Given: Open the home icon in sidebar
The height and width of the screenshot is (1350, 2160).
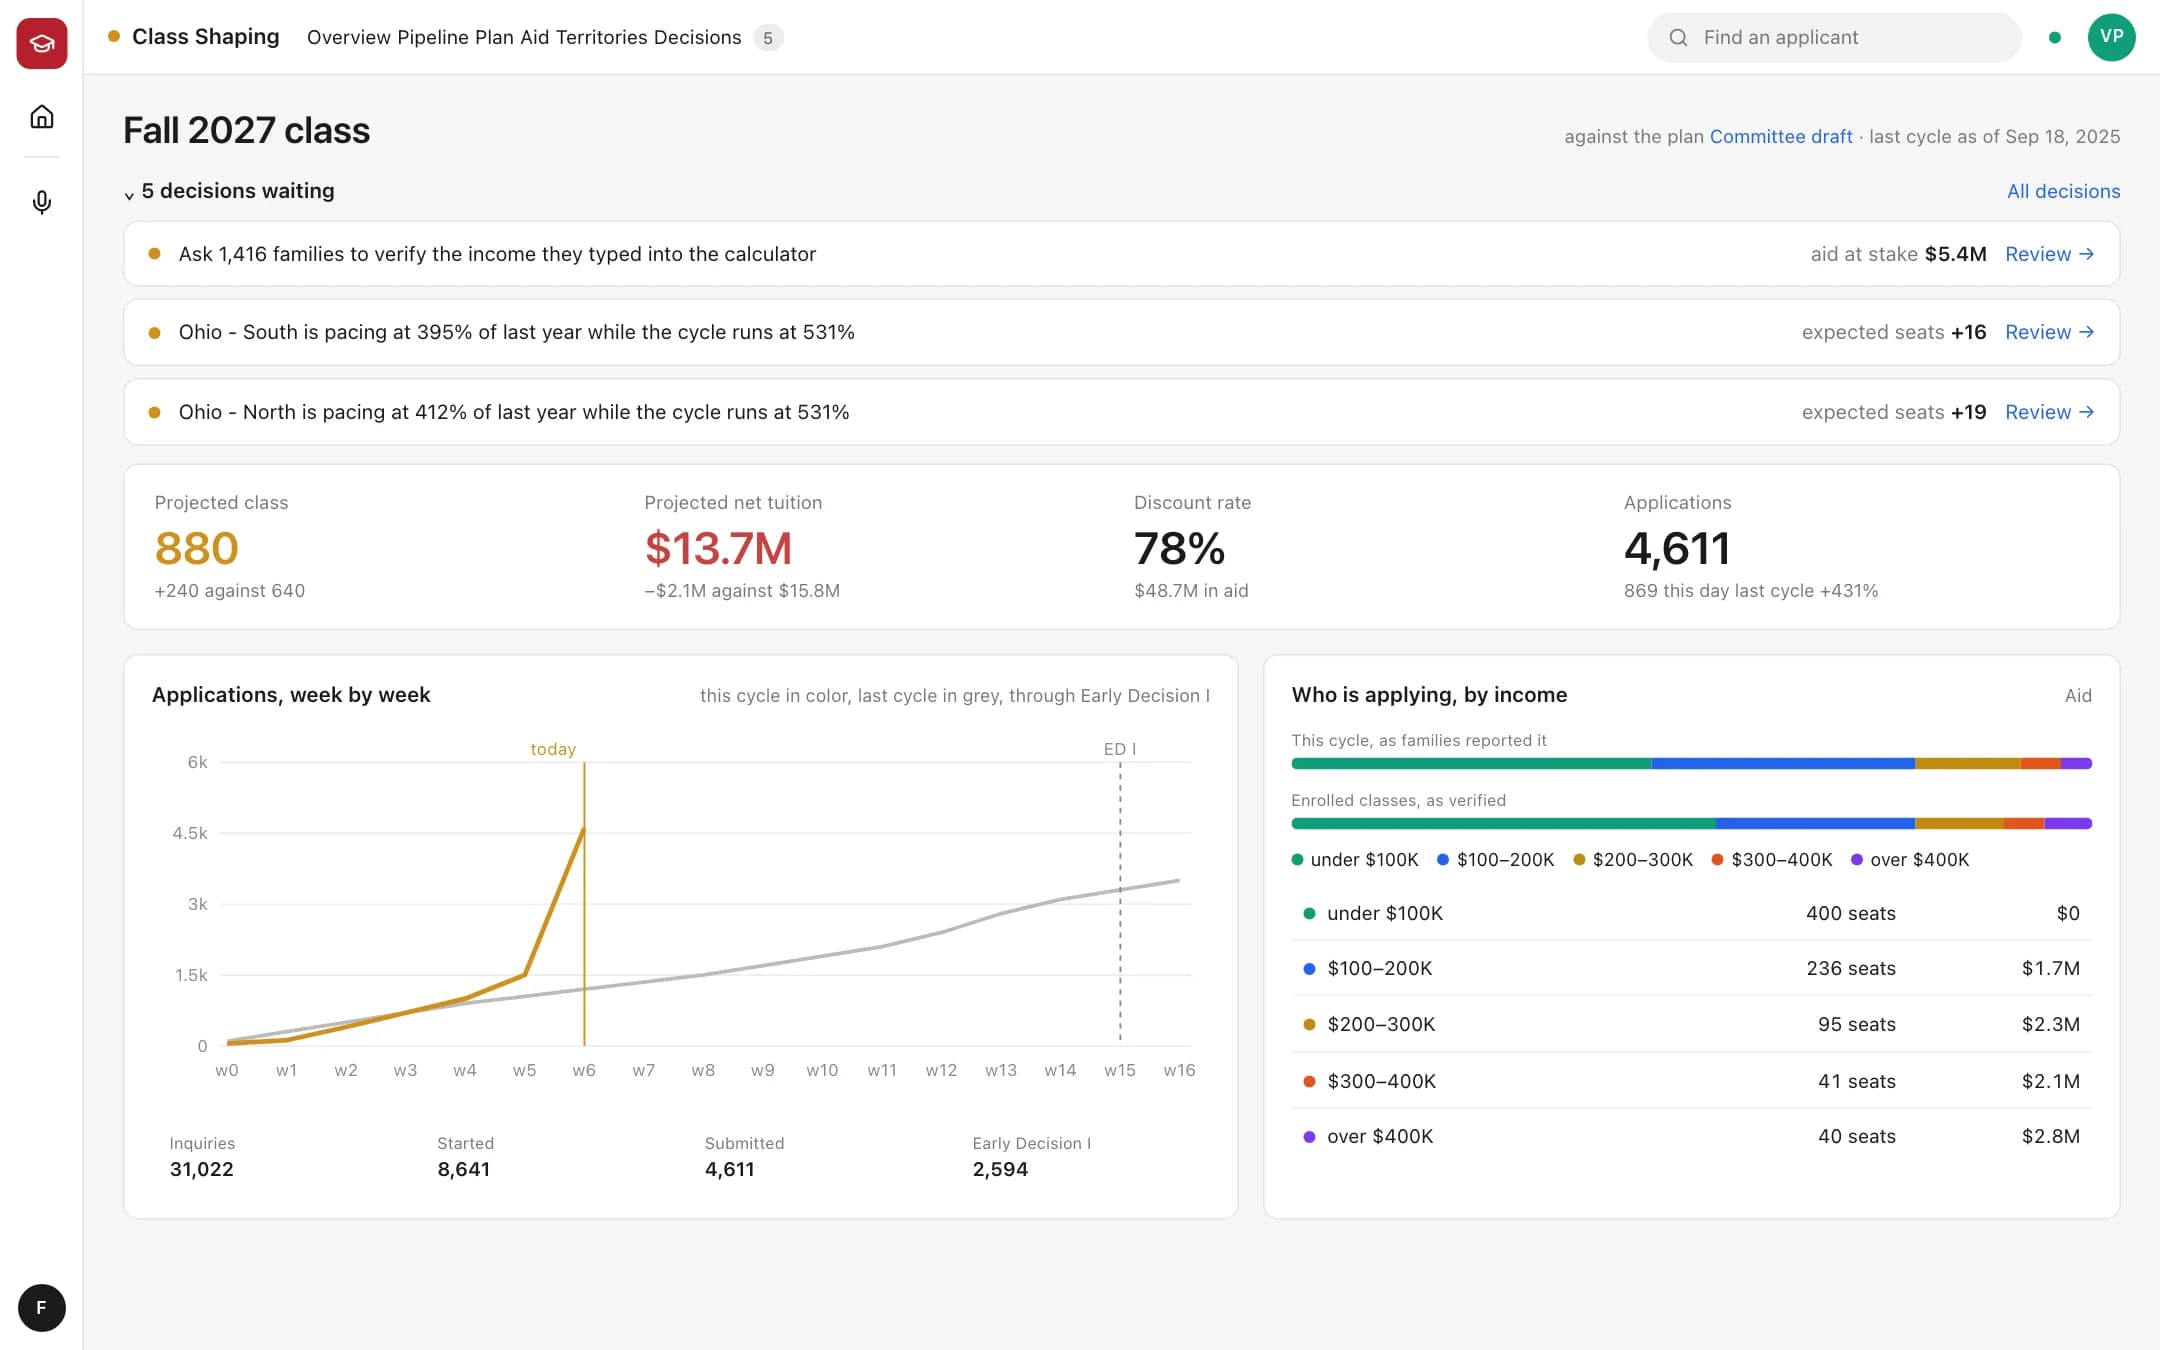Looking at the screenshot, I should click(x=42, y=117).
